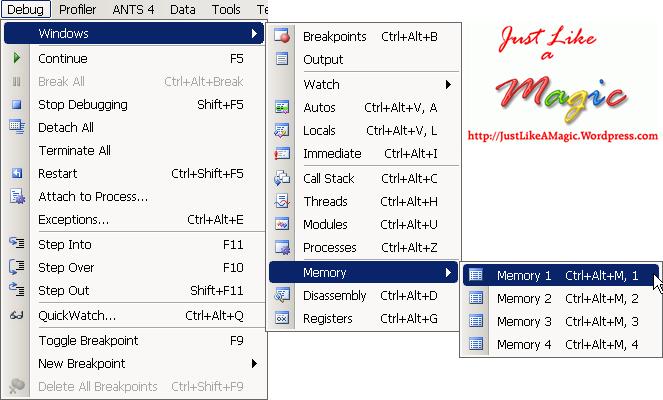Open the Data menu
This screenshot has width=663, height=400.
(x=183, y=9)
